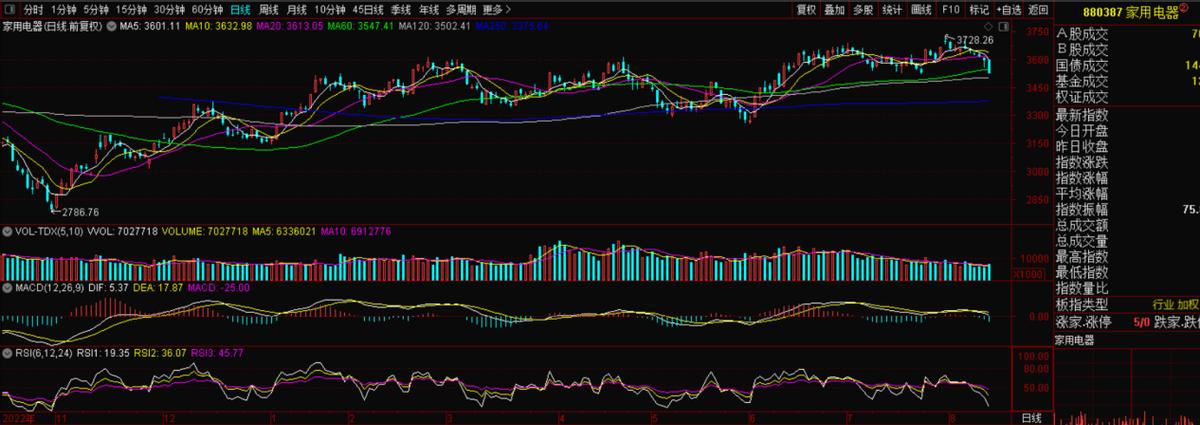Open the 多股 multi-stock view
1200x425 pixels.
864,9
